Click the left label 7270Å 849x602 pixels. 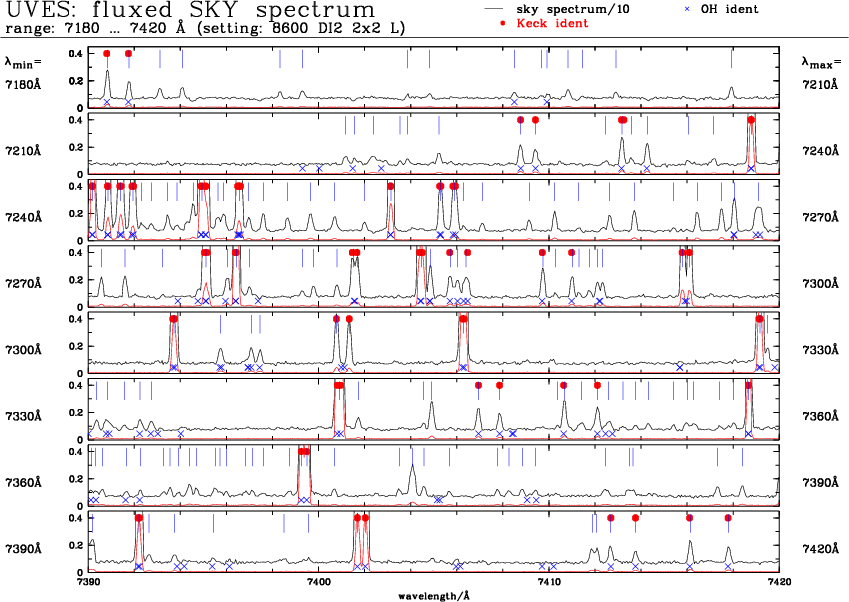(23, 284)
